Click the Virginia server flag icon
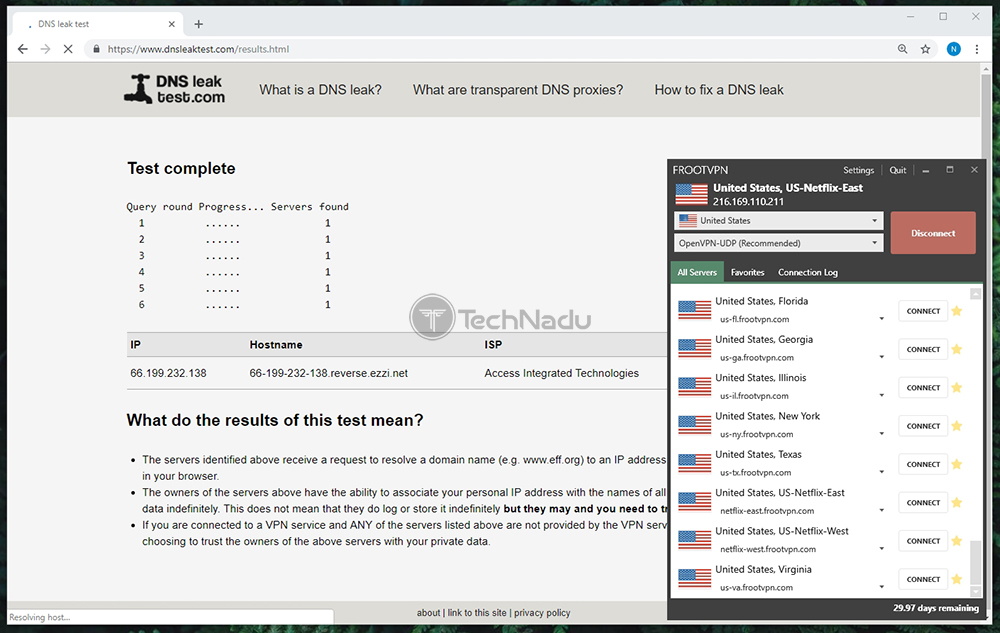Screen dimensions: 1000x633 (x=695, y=578)
